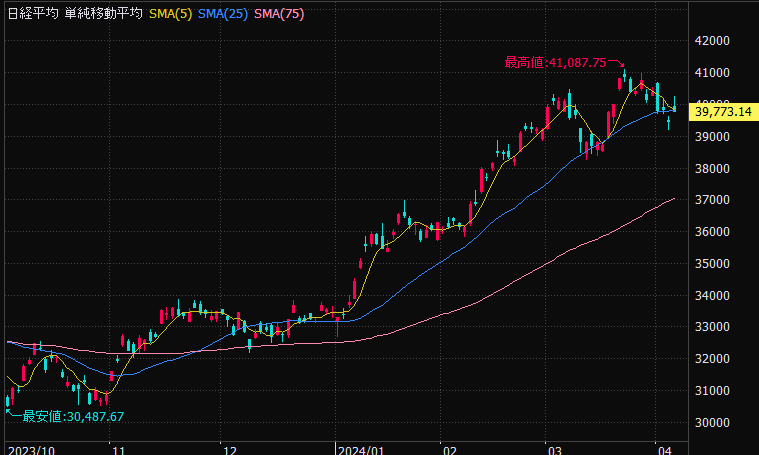Click the 日経平均 単純移動平均 chart title

click(75, 14)
